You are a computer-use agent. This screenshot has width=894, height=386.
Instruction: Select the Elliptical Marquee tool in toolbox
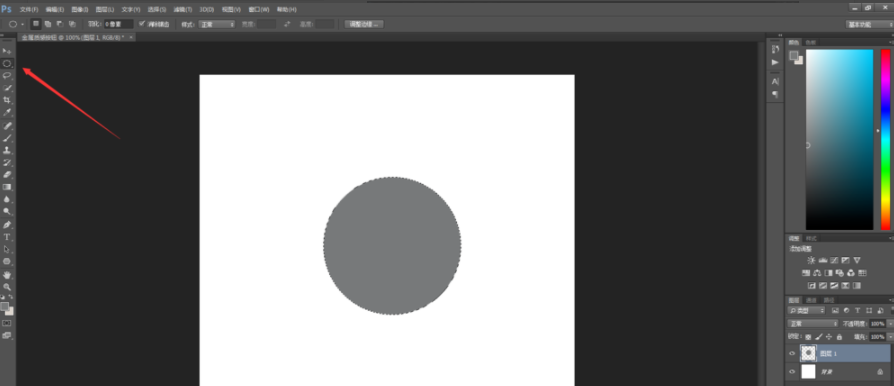tap(7, 63)
